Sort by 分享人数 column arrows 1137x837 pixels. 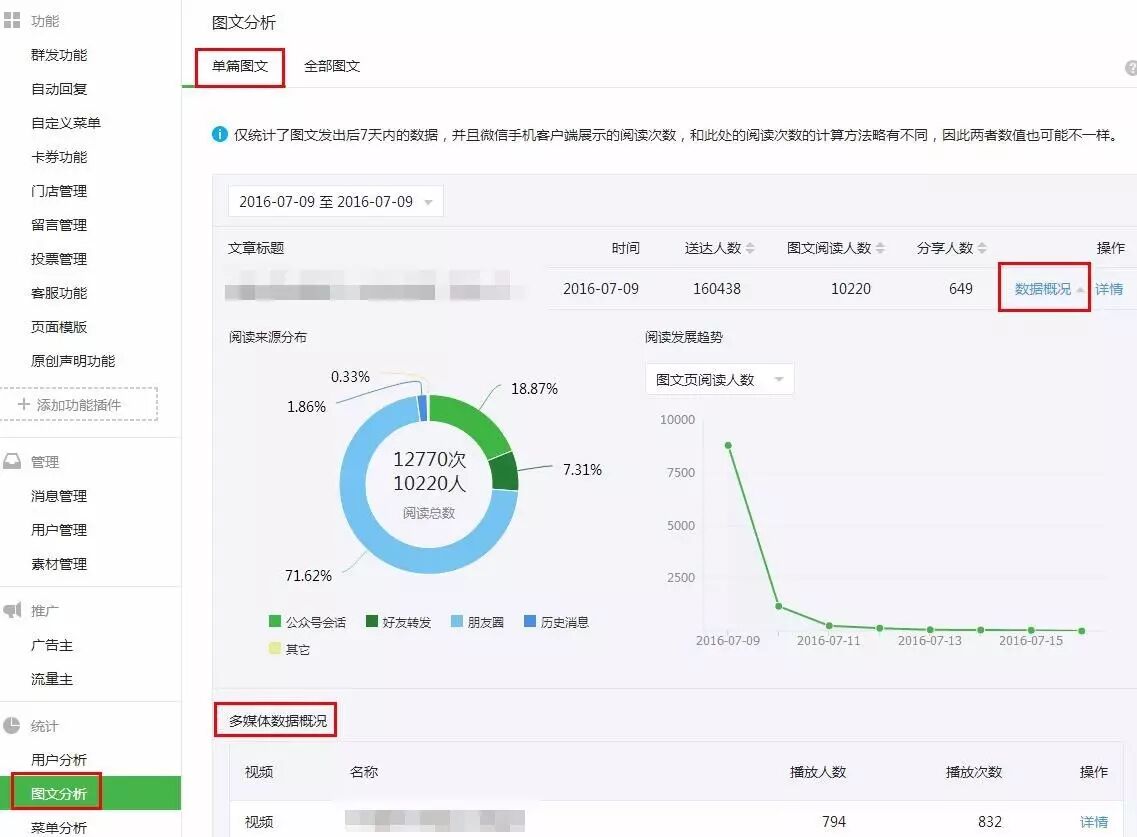[982, 248]
